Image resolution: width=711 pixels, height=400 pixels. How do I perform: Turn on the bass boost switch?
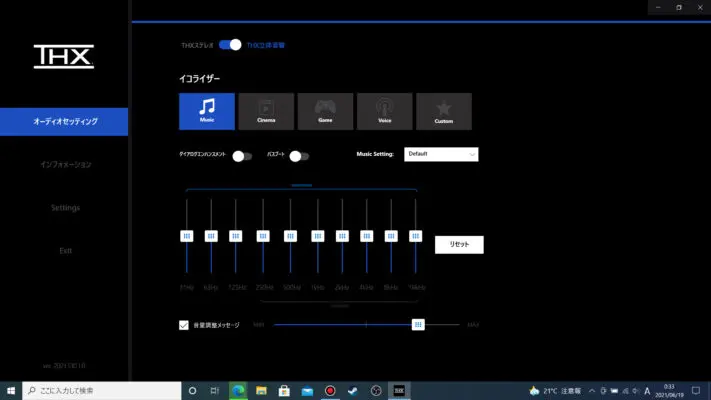(x=299, y=156)
